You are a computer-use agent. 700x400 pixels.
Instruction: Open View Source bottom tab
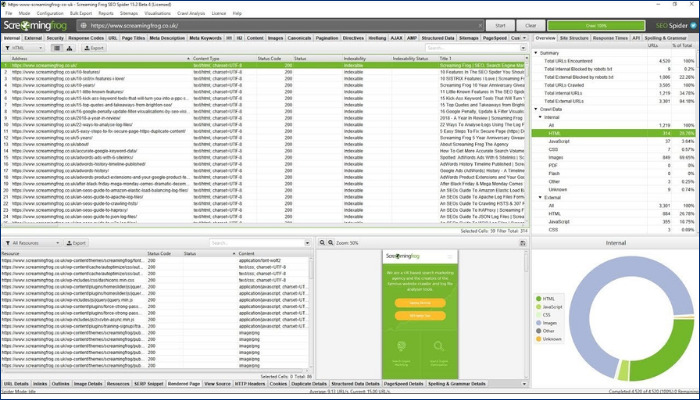[217, 383]
